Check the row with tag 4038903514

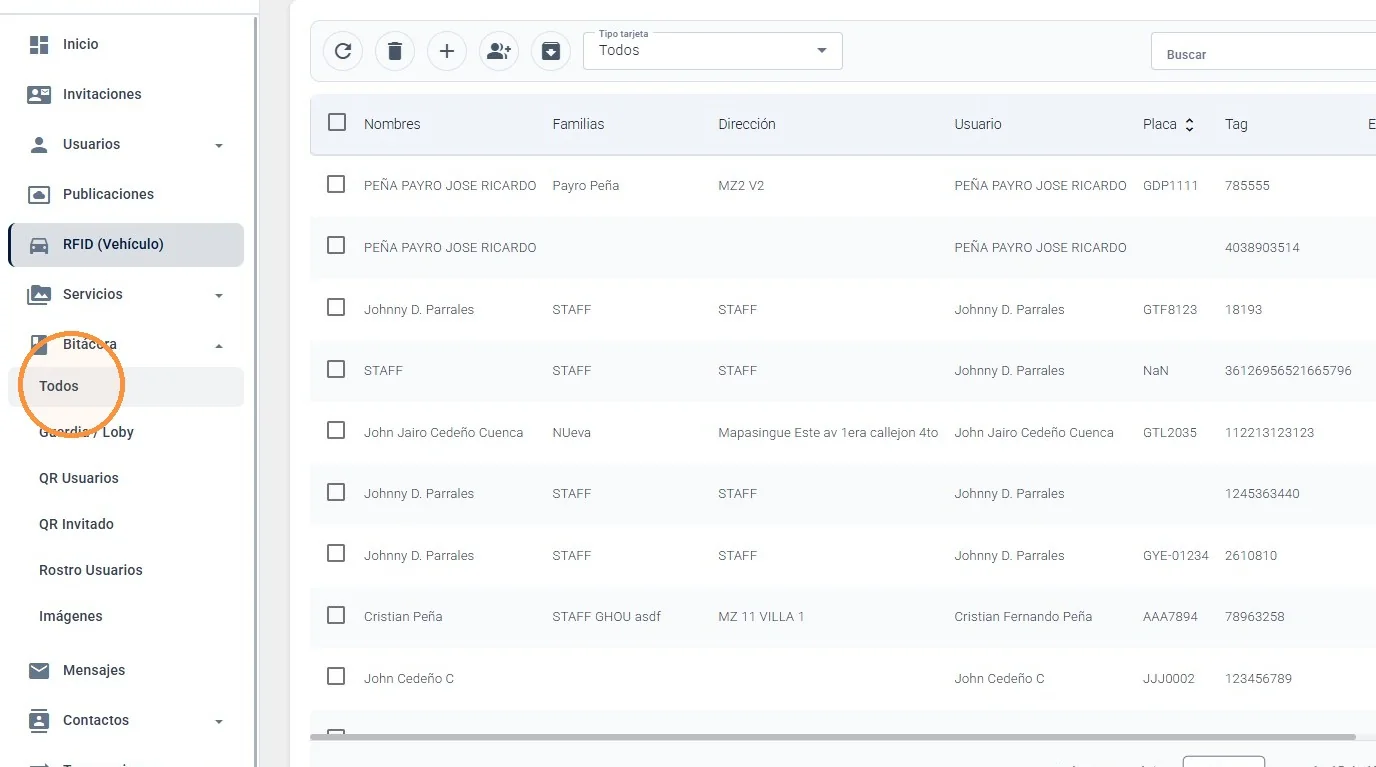click(336, 245)
